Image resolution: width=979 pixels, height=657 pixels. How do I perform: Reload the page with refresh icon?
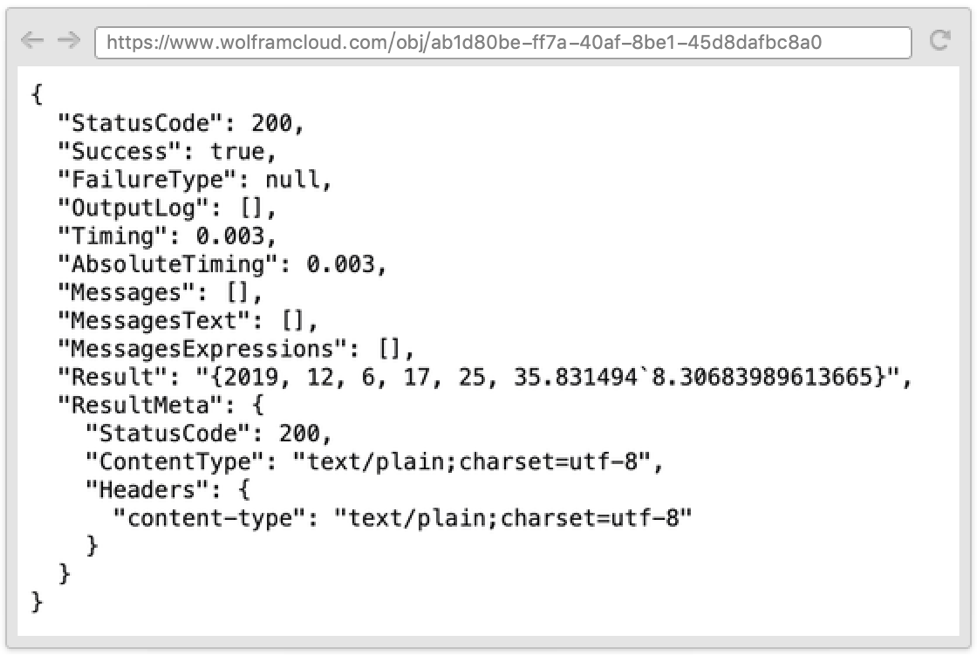(x=940, y=41)
